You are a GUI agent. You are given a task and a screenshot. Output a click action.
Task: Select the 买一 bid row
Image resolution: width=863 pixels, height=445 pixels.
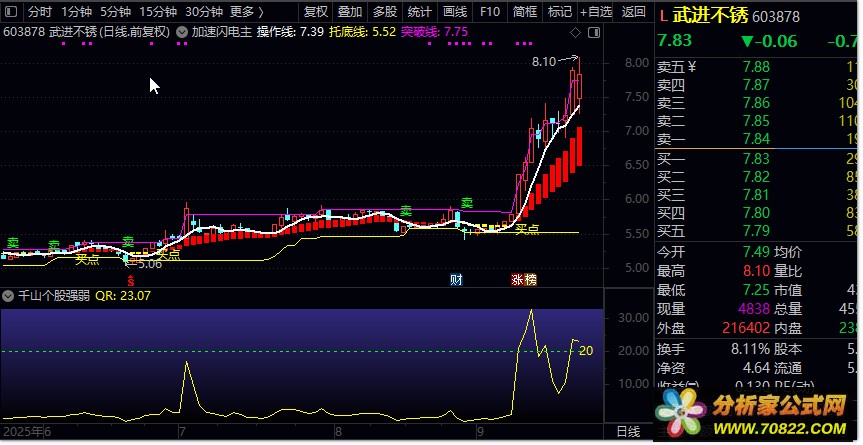(x=758, y=159)
